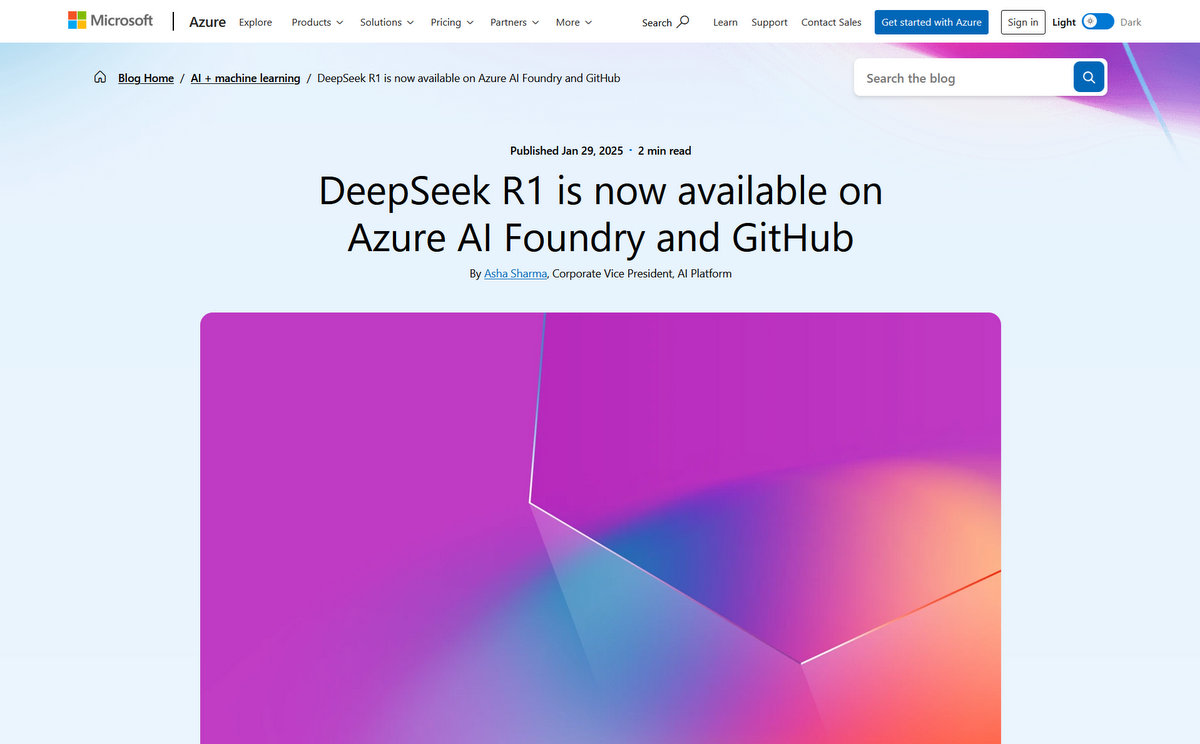Click Contact Sales
Viewport: 1200px width, 744px height.
(831, 22)
